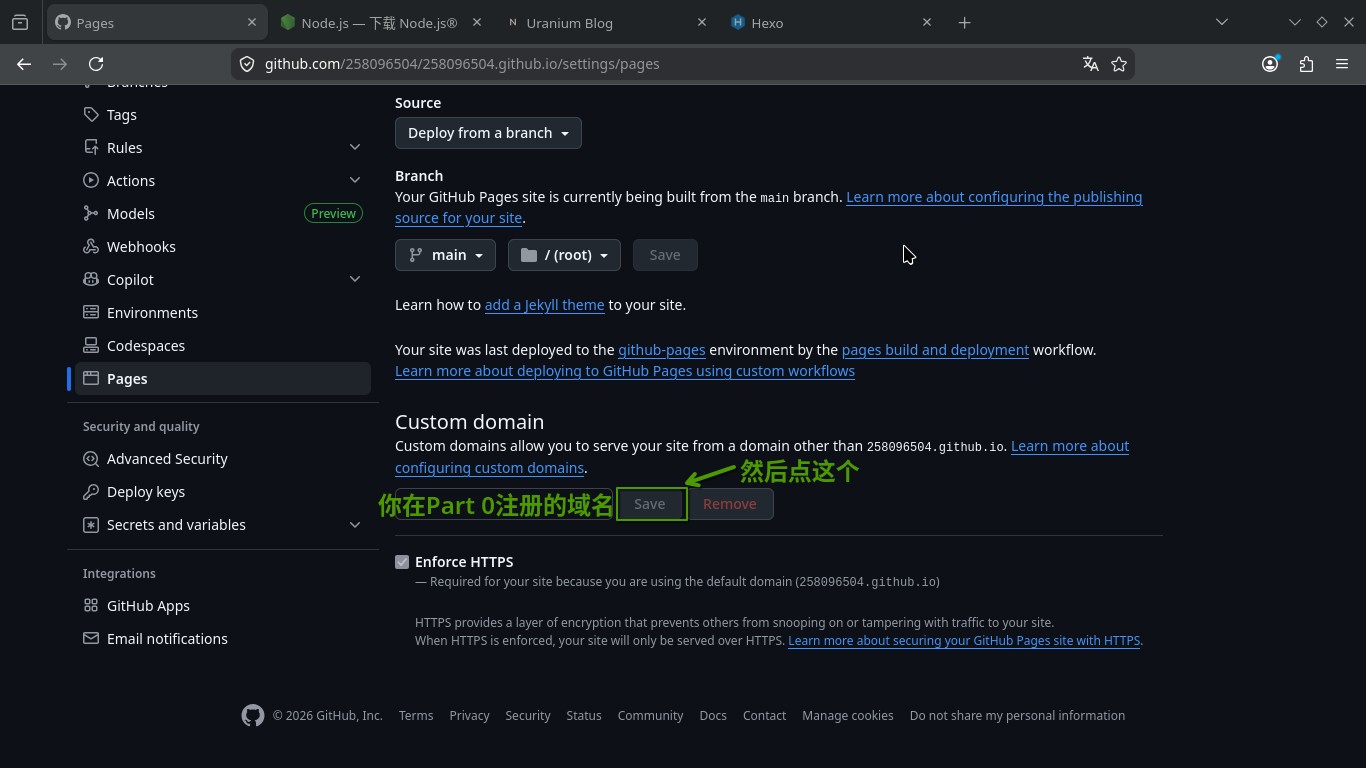Viewport: 1366px width, 768px height.
Task: Click the GitHub Apps sidebar icon
Action: click(x=91, y=606)
